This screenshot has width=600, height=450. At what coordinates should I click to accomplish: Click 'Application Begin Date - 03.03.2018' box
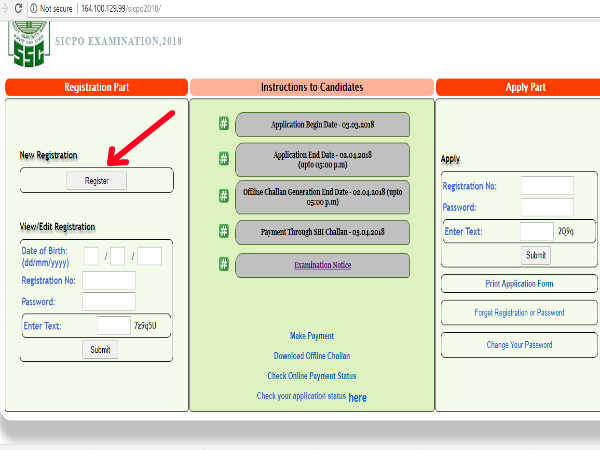click(323, 124)
